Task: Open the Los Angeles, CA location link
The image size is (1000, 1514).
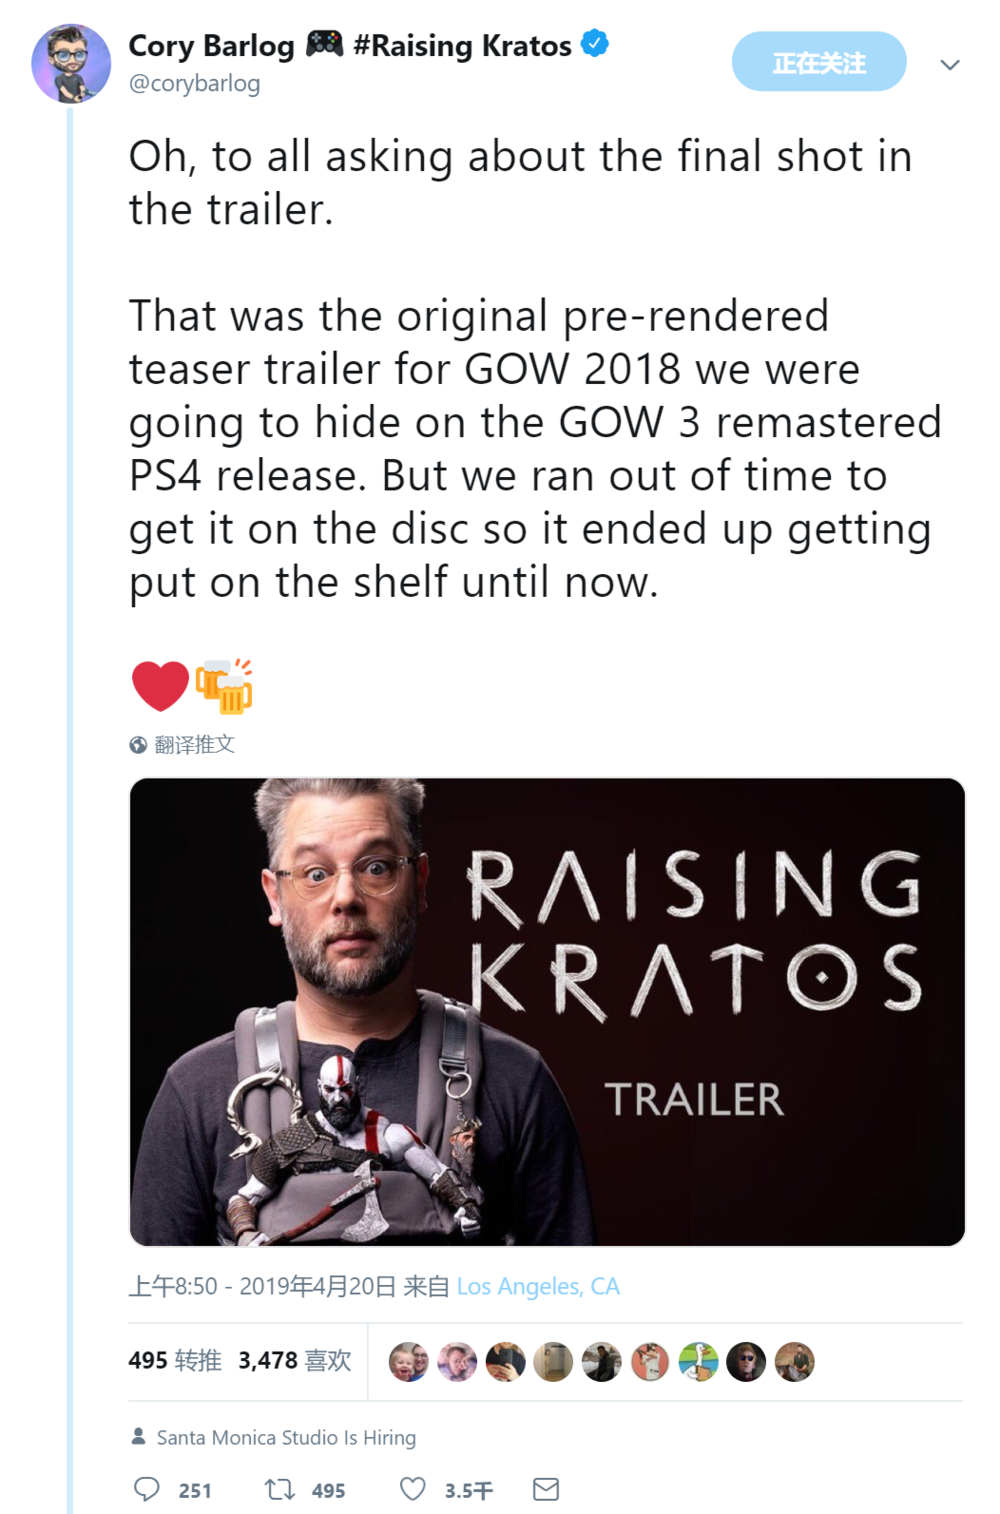Action: click(x=538, y=1286)
